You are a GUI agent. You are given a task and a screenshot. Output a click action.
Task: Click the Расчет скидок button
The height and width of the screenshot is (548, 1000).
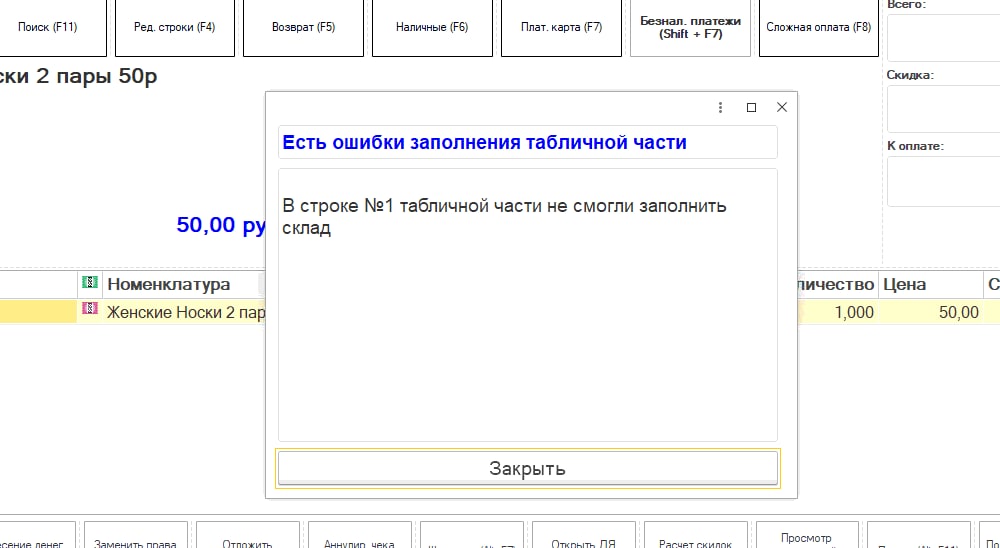click(696, 535)
